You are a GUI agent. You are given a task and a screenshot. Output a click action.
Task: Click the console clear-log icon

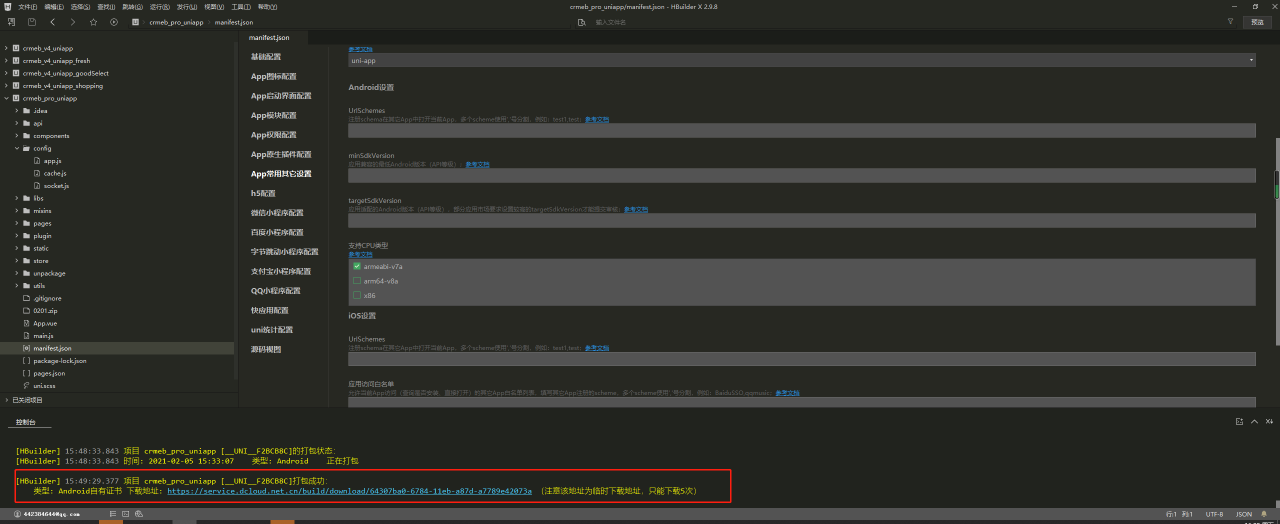(1240, 422)
